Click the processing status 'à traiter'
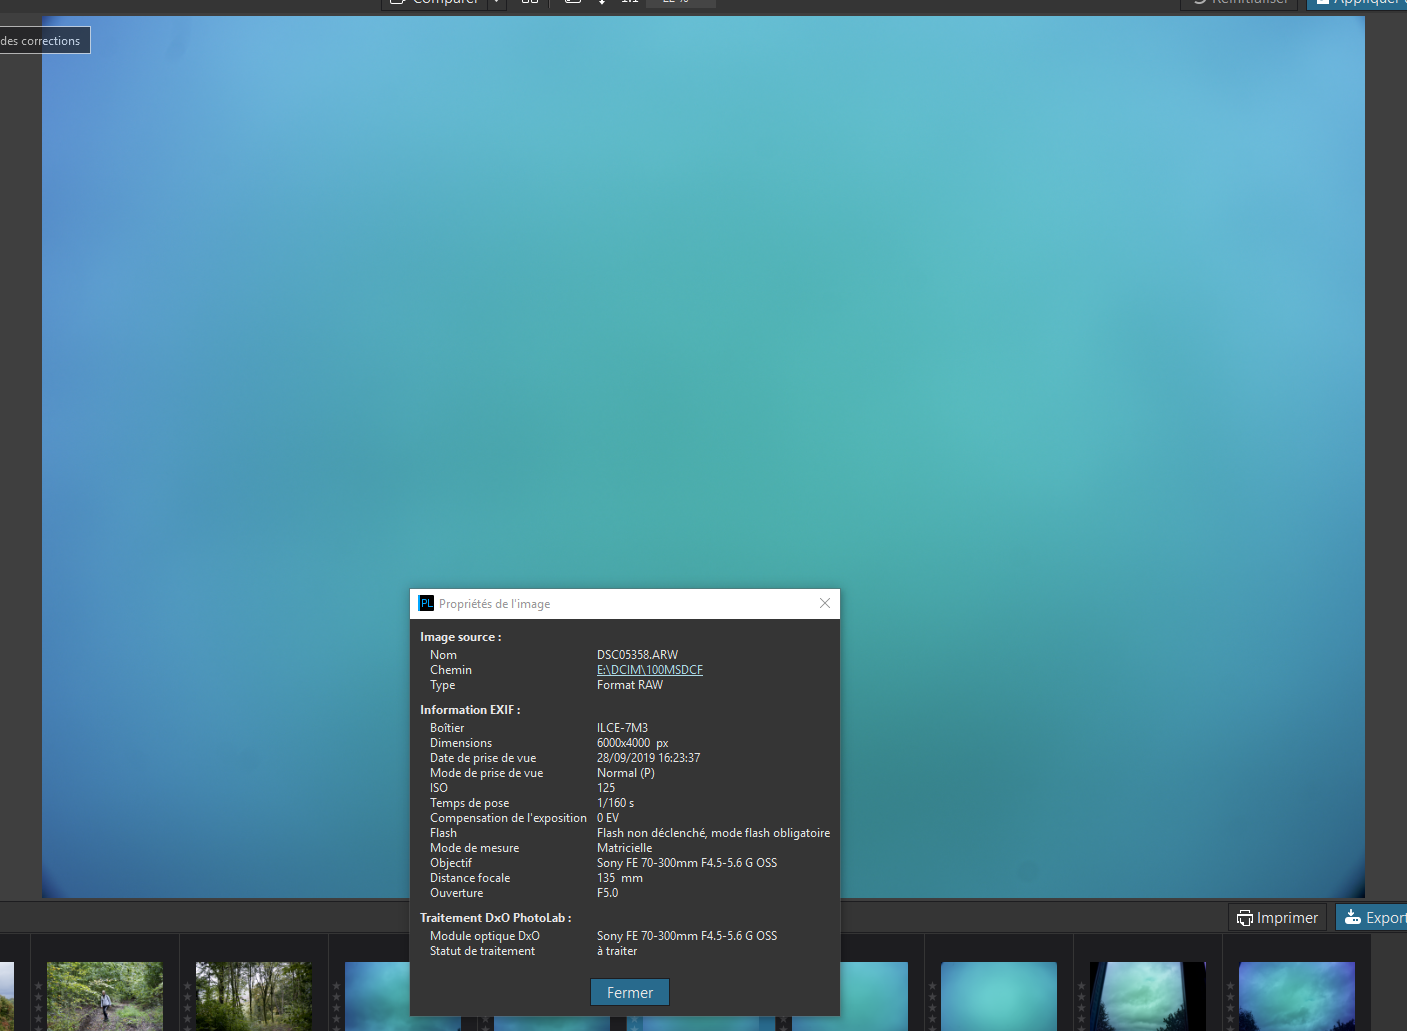The height and width of the screenshot is (1031, 1407). point(617,951)
